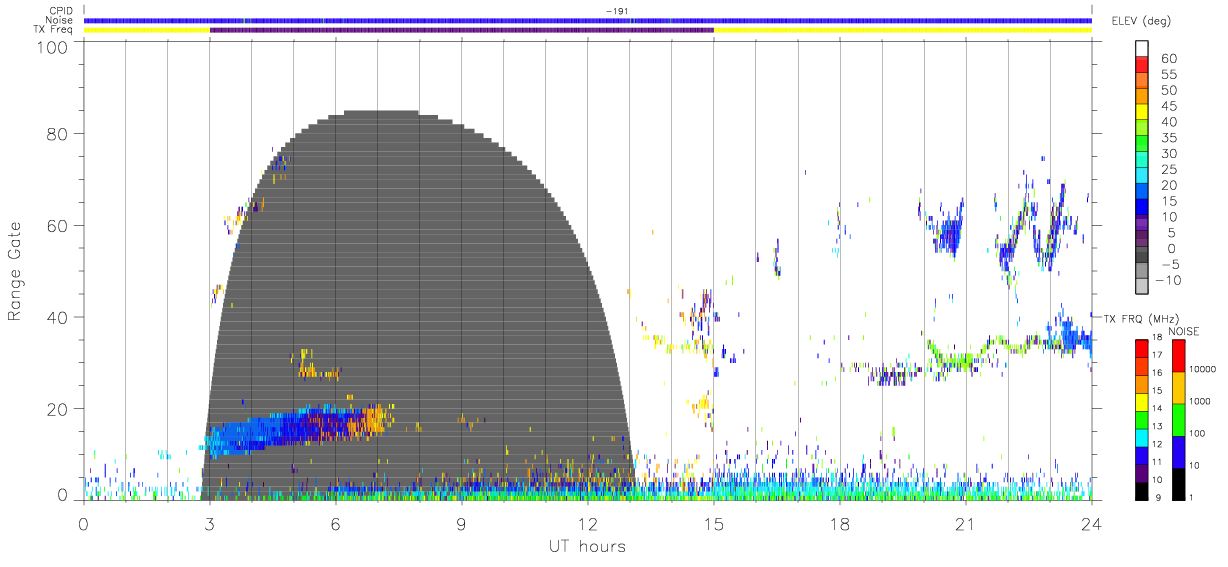Viewport: 1228px width, 567px height.
Task: Click the -10 label on elevation colorbar
Action: pos(1169,281)
